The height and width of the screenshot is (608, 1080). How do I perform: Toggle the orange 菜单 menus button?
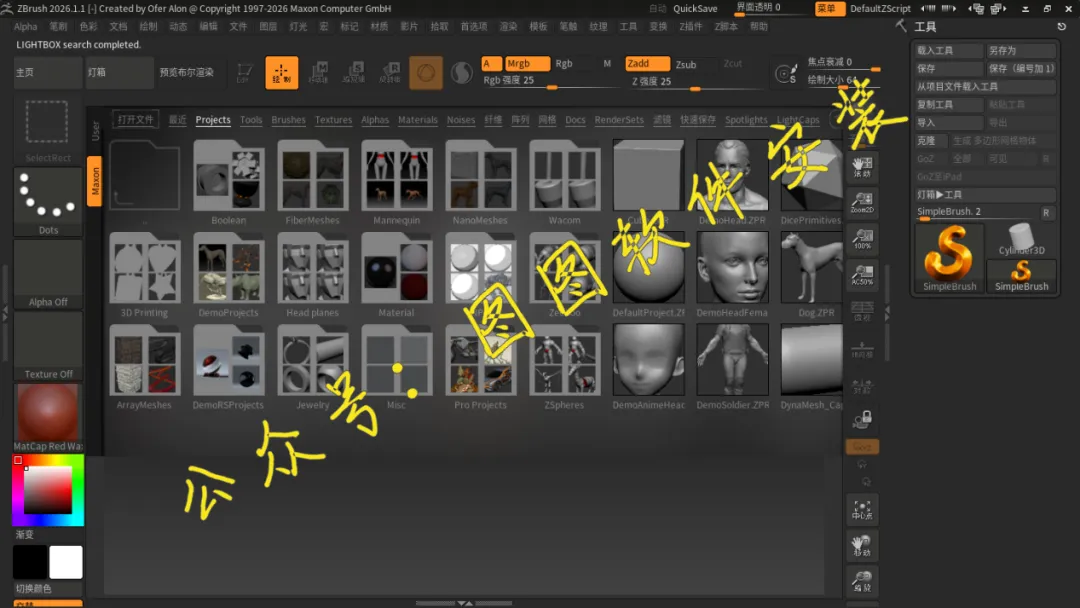tap(830, 8)
